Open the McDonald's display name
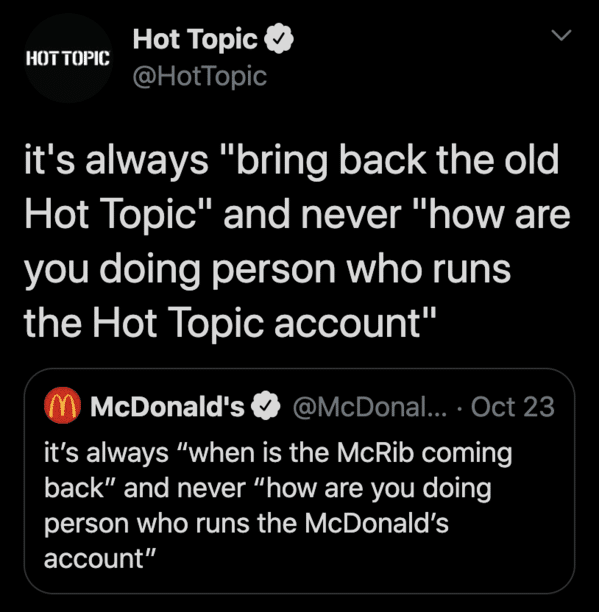 [167, 406]
